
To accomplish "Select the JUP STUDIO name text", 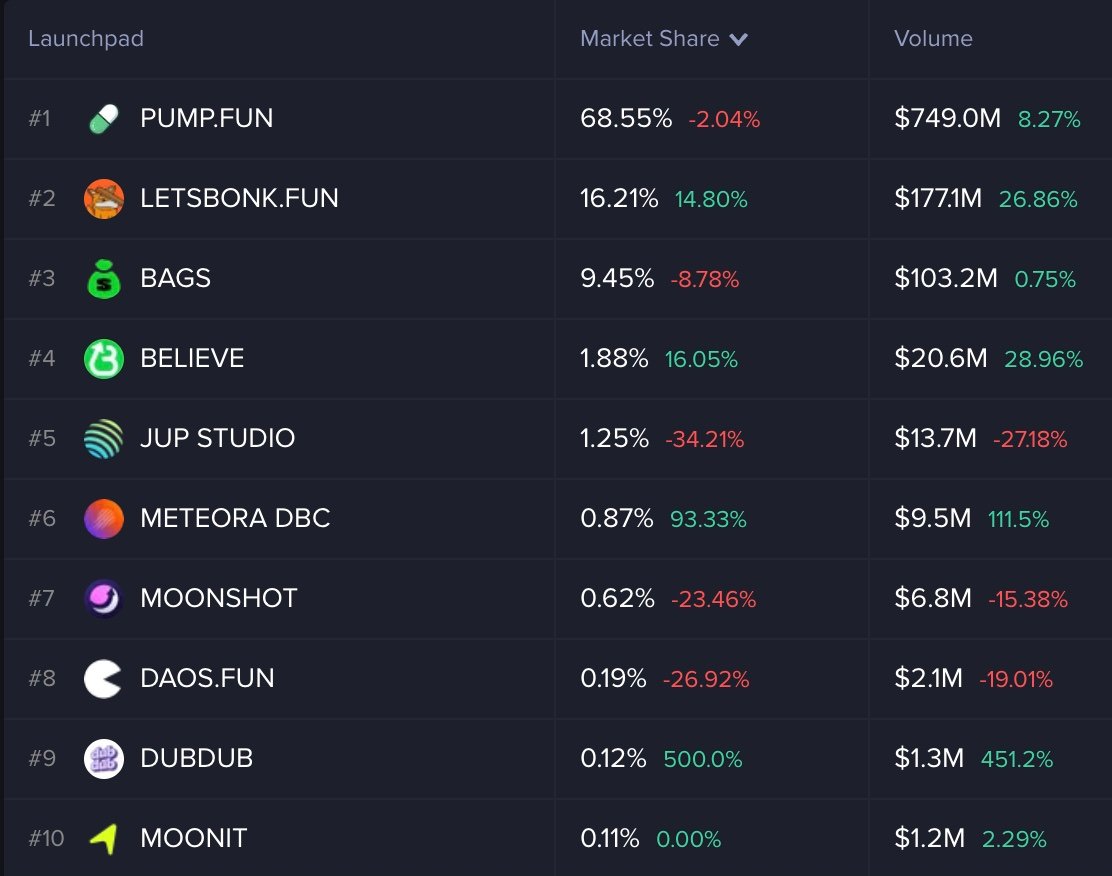I will point(218,438).
